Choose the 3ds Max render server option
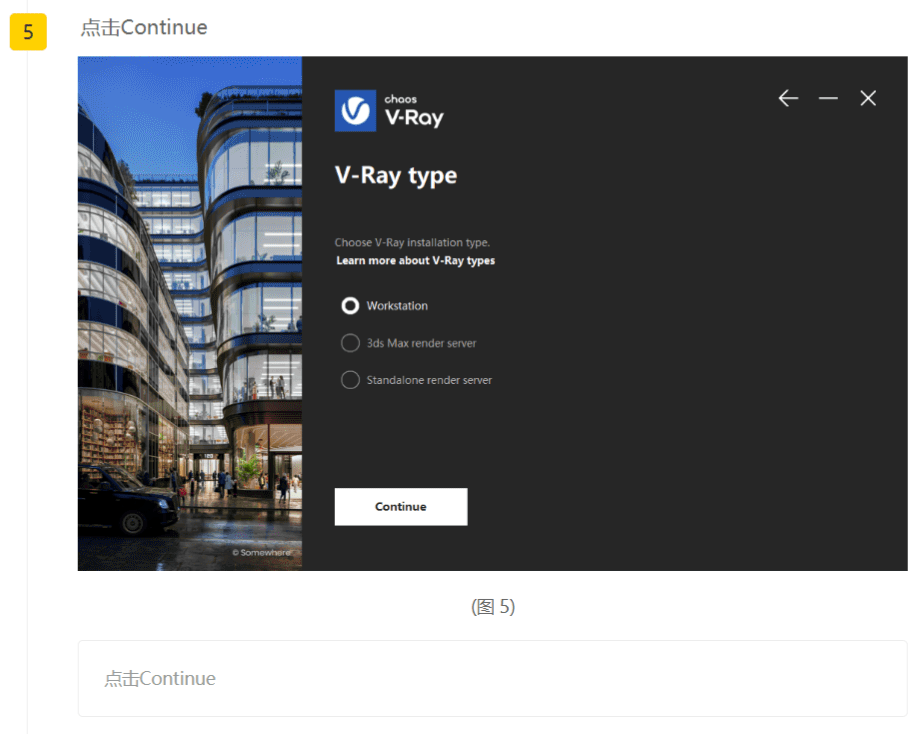The image size is (922, 734). click(x=350, y=343)
